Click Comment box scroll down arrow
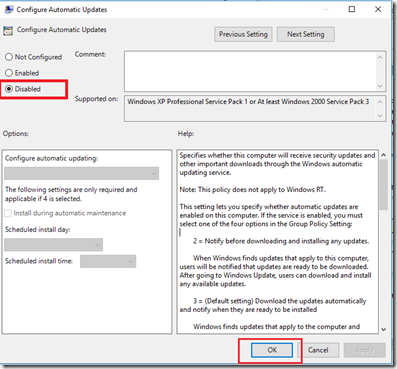This screenshot has height=369, width=397. pyautogui.click(x=380, y=86)
